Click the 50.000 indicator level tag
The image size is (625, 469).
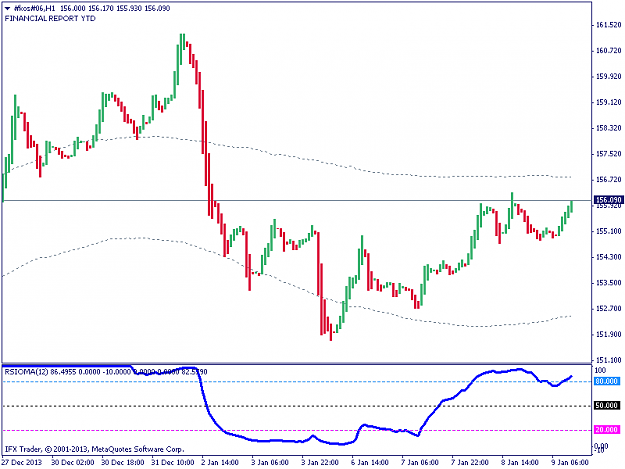(x=607, y=406)
